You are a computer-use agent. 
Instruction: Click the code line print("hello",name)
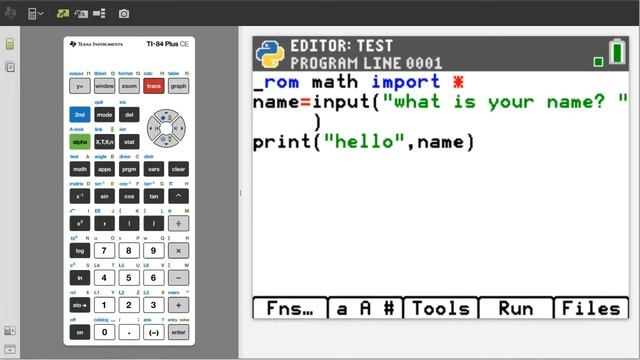[363, 142]
